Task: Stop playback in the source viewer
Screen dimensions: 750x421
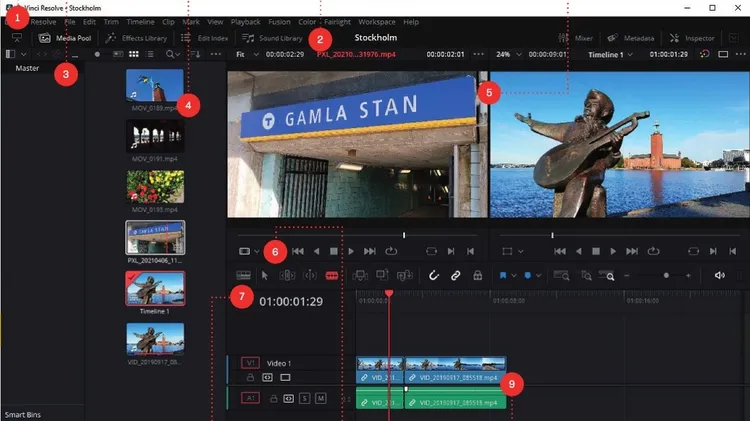Action: coord(334,251)
